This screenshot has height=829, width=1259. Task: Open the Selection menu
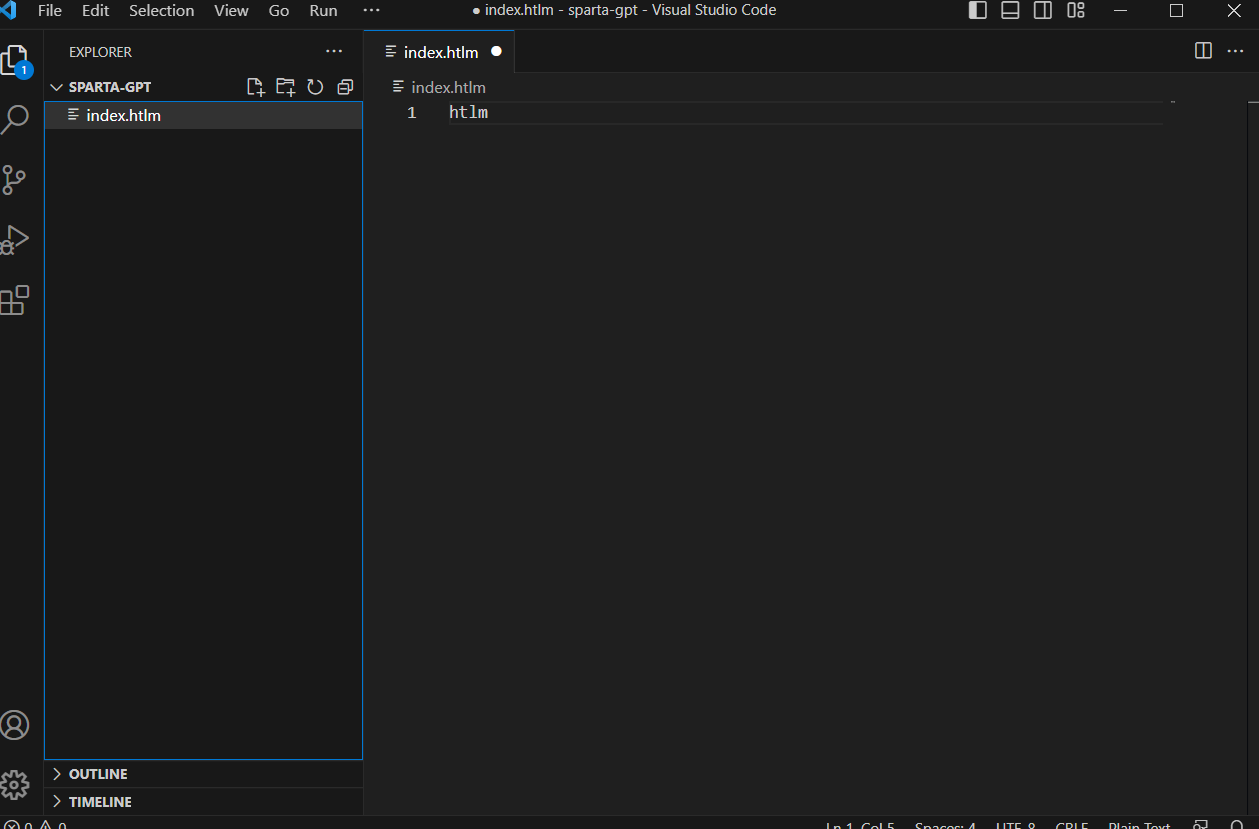click(x=161, y=11)
